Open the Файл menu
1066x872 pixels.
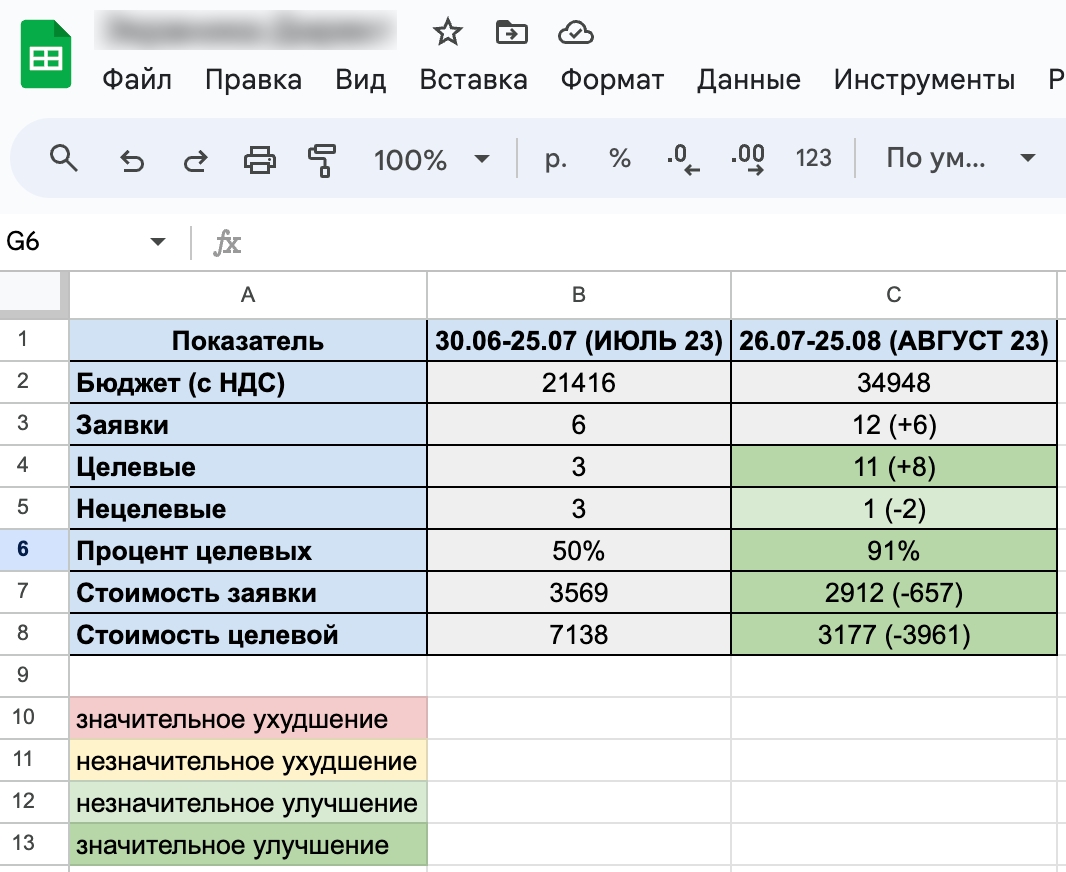(137, 80)
